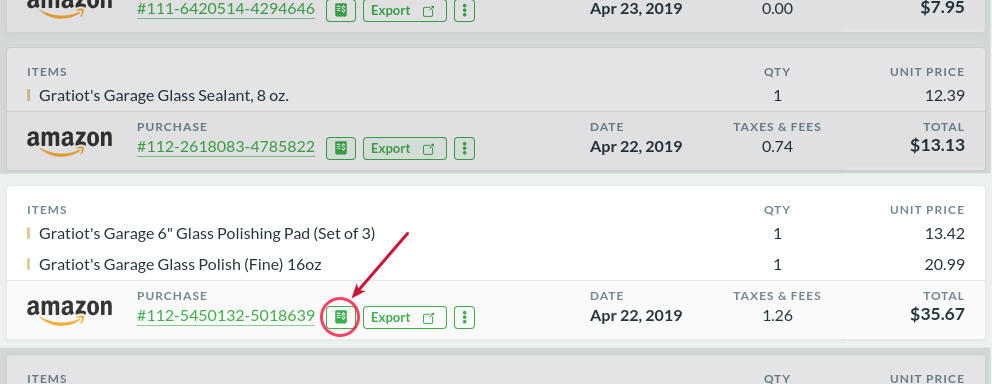Export order #112-2618083-4785822

click(405, 149)
